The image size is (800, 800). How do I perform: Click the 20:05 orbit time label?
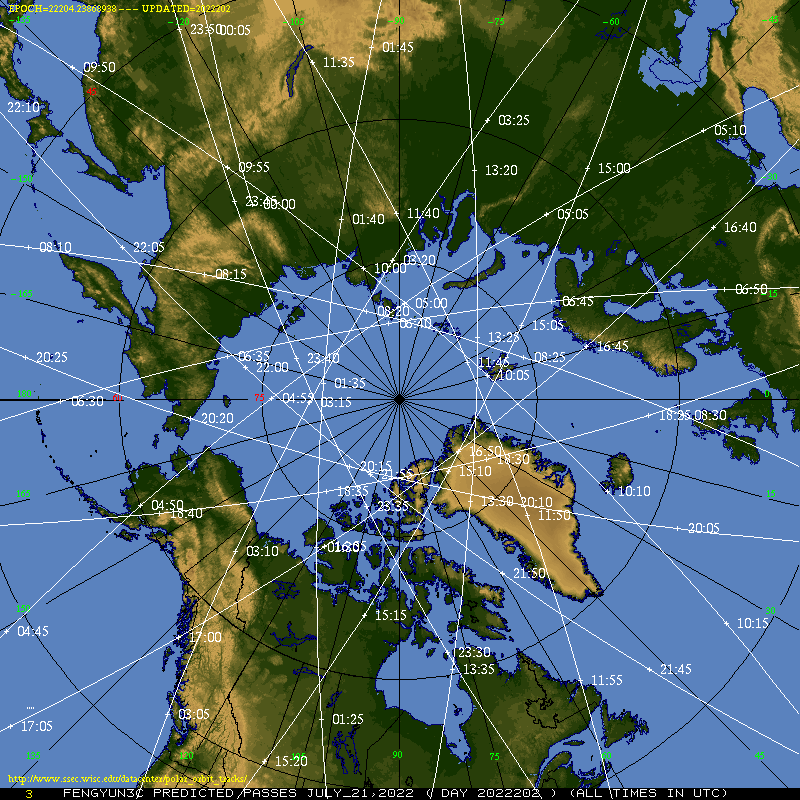click(x=703, y=528)
